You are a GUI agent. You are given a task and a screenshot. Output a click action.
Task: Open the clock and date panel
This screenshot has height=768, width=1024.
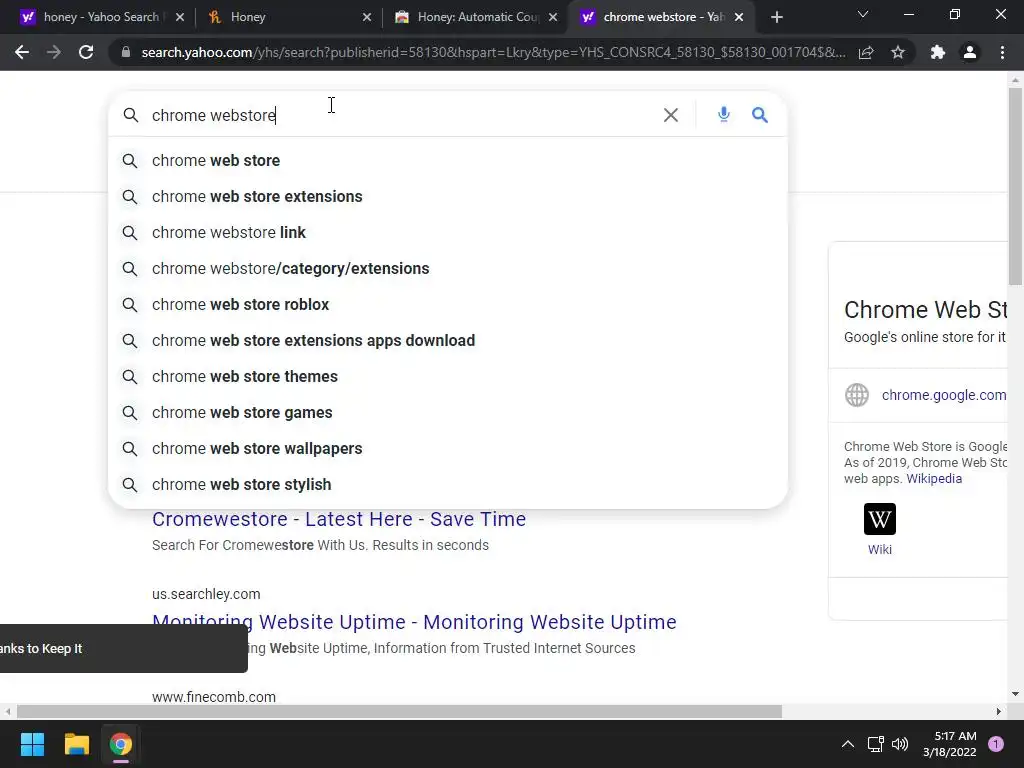[x=950, y=744]
